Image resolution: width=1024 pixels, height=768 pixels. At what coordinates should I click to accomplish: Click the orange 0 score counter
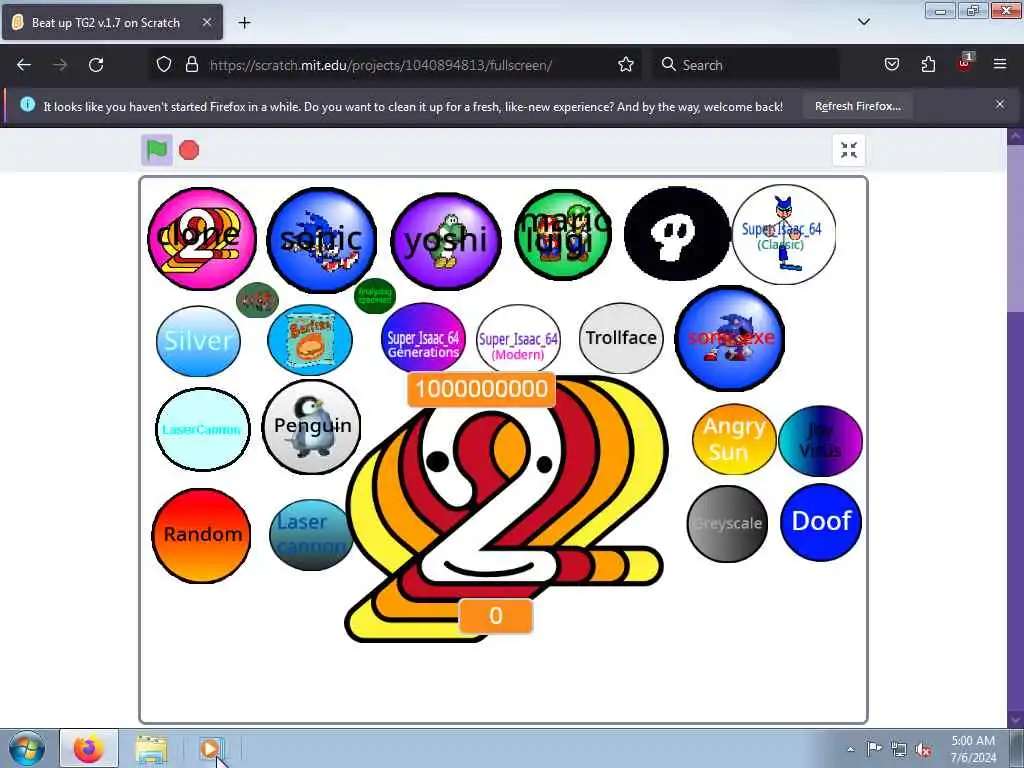496,616
